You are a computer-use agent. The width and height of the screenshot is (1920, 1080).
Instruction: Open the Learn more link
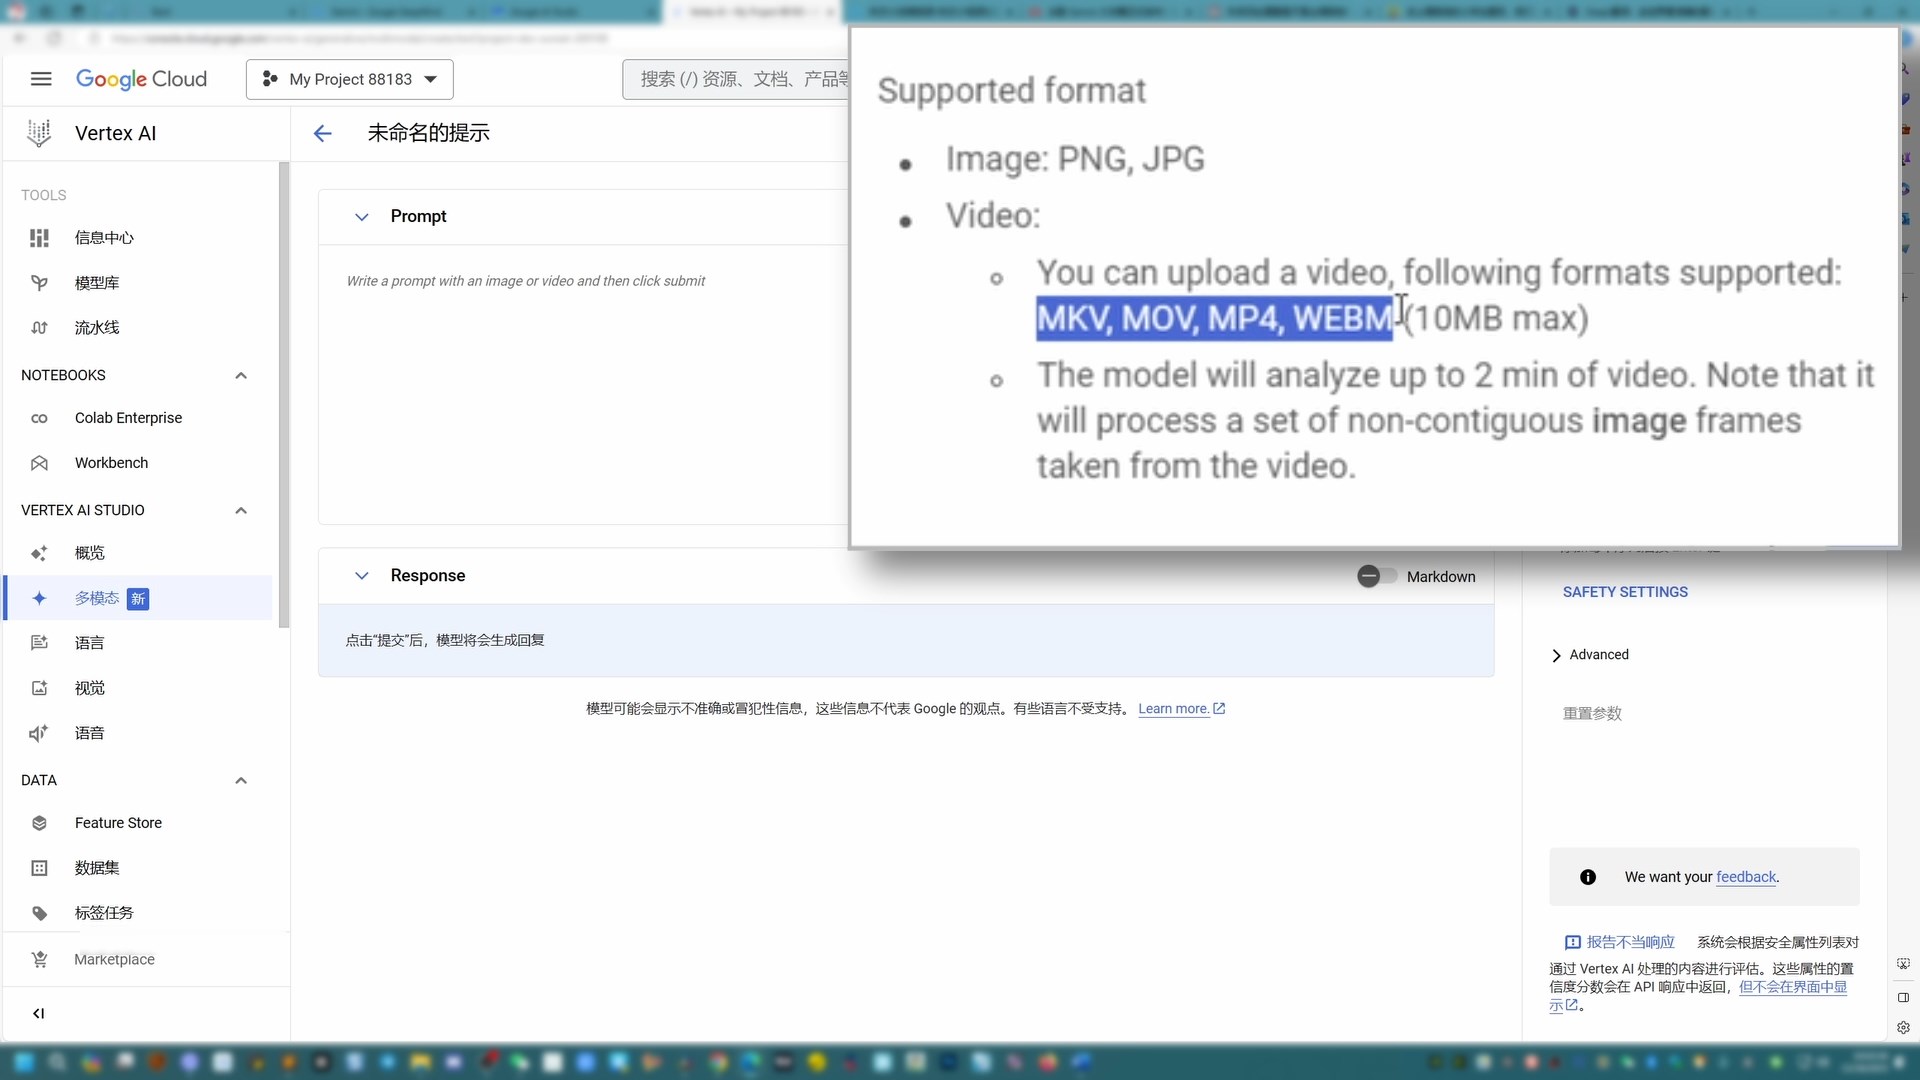pos(1181,708)
